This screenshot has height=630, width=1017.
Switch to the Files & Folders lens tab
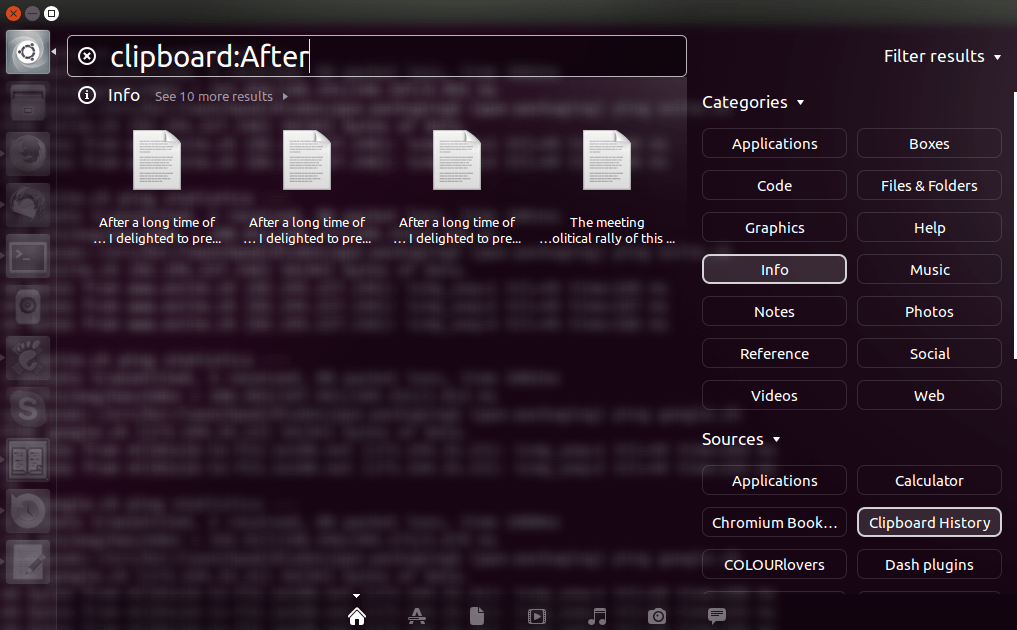click(x=477, y=616)
